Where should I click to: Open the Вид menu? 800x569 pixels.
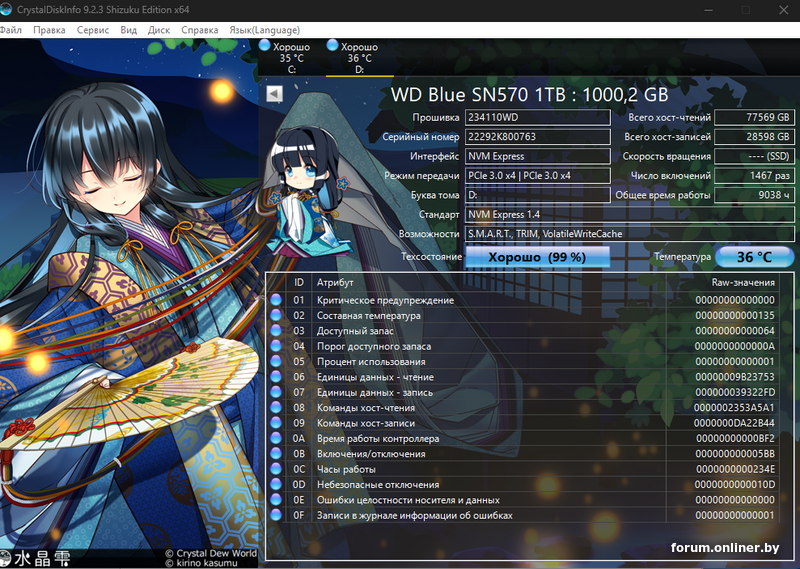click(129, 30)
